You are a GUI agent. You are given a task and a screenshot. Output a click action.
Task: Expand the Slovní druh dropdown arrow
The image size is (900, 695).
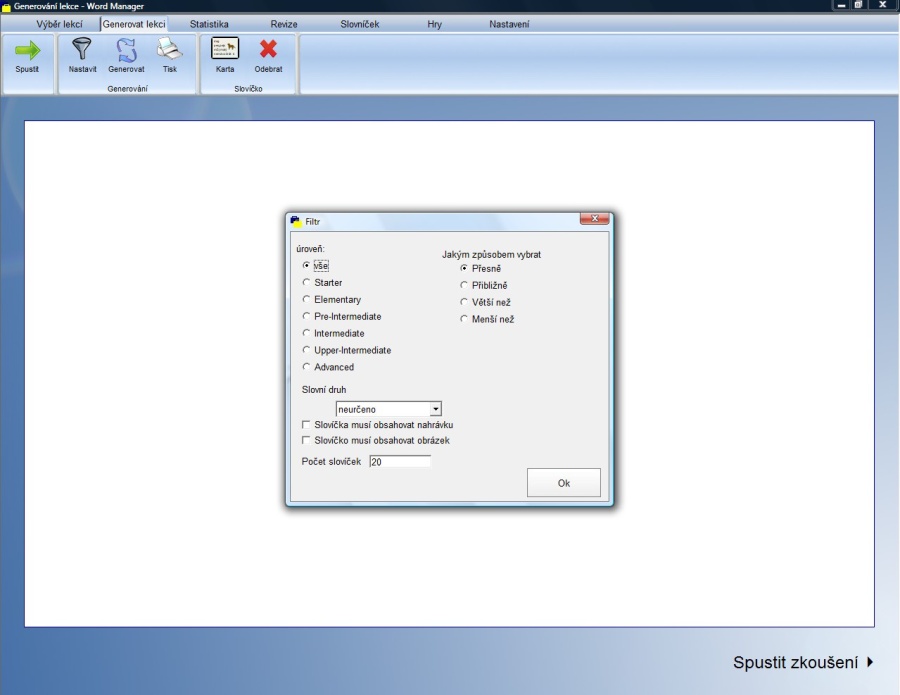point(435,409)
